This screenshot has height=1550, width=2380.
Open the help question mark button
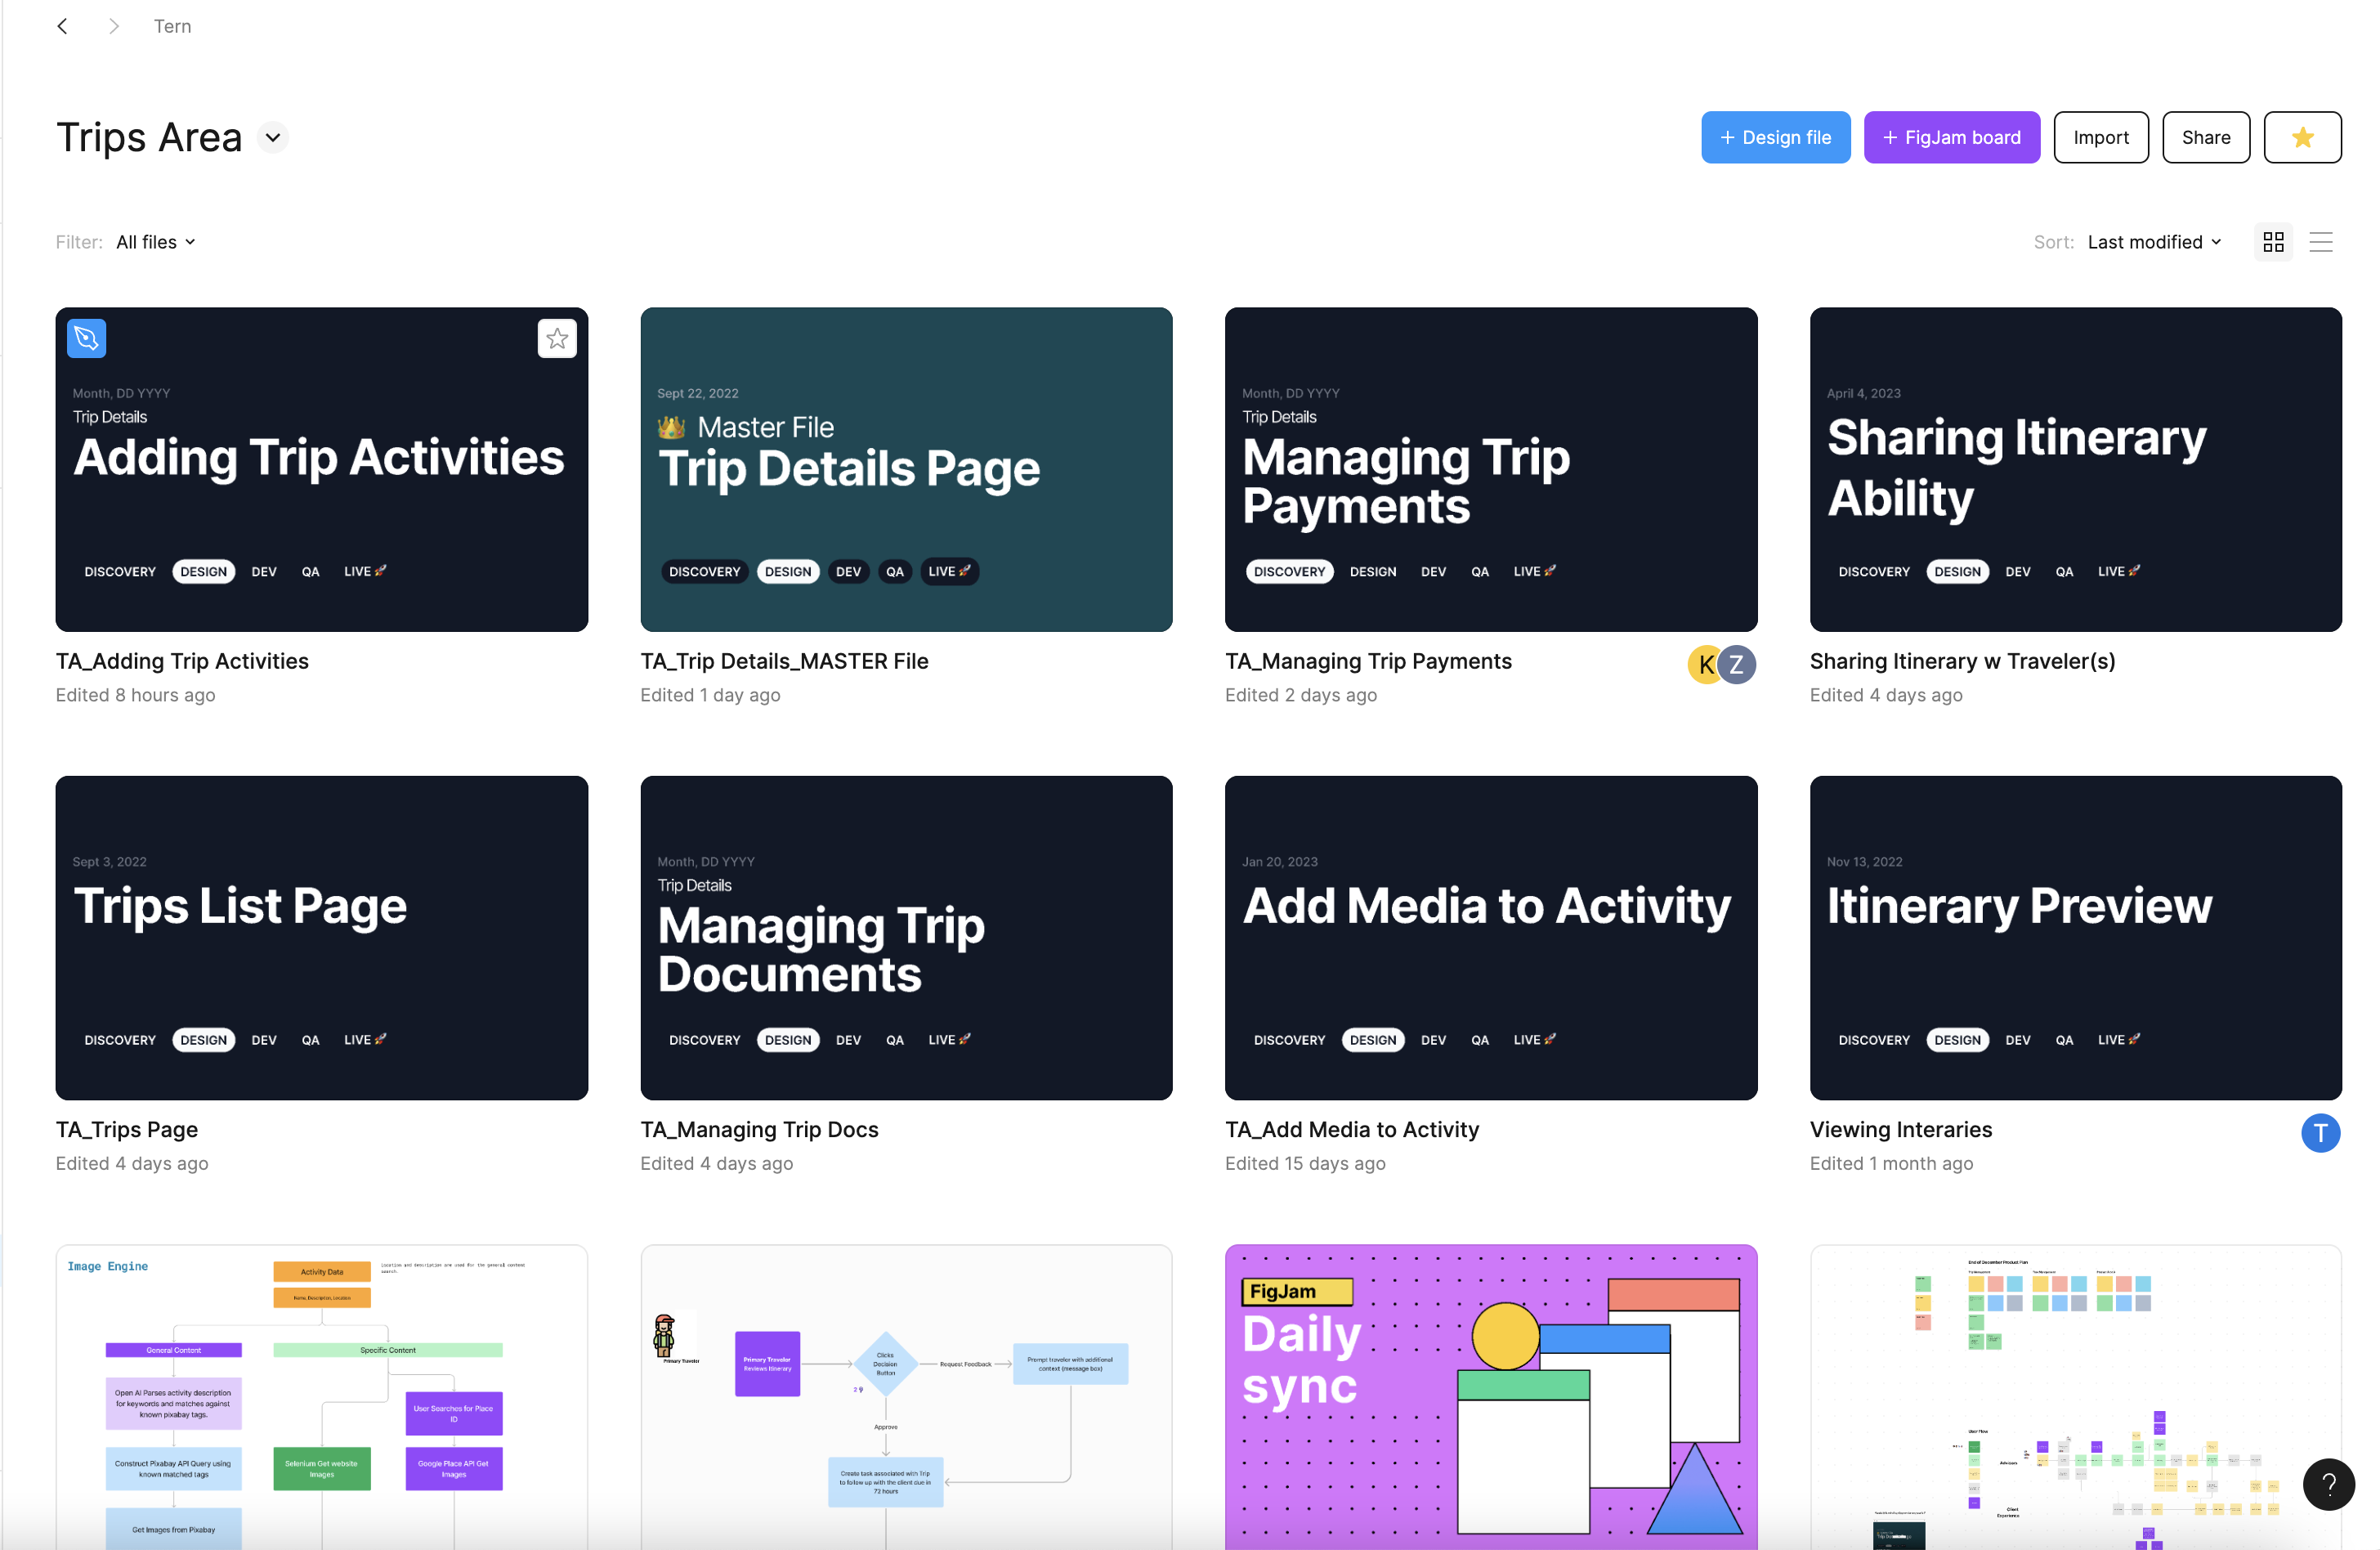pyautogui.click(x=2328, y=1484)
